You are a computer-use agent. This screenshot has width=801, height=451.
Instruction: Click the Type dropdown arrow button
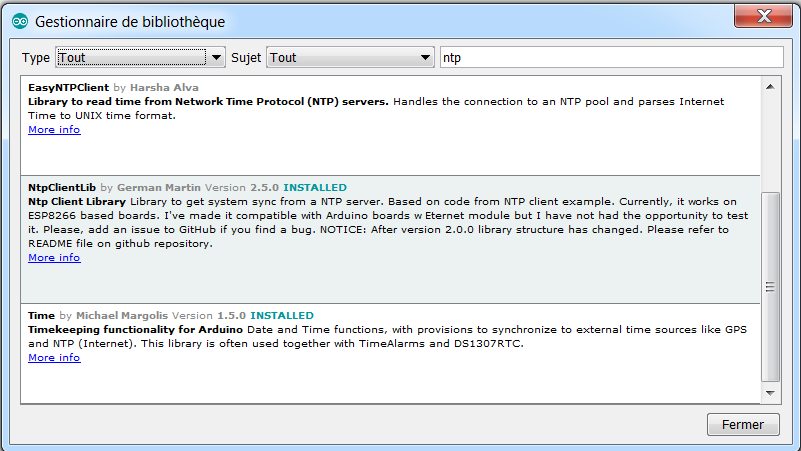pyautogui.click(x=216, y=58)
